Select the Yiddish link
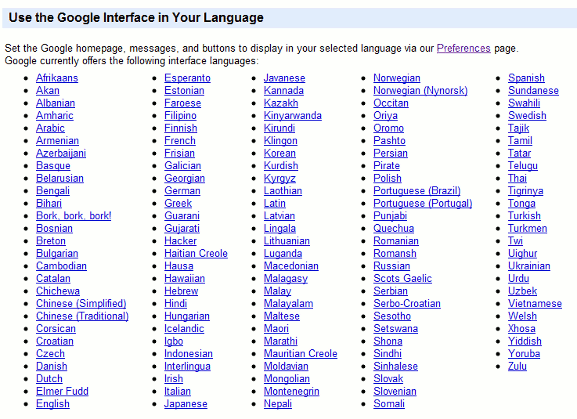577x419 pixels. [x=525, y=341]
